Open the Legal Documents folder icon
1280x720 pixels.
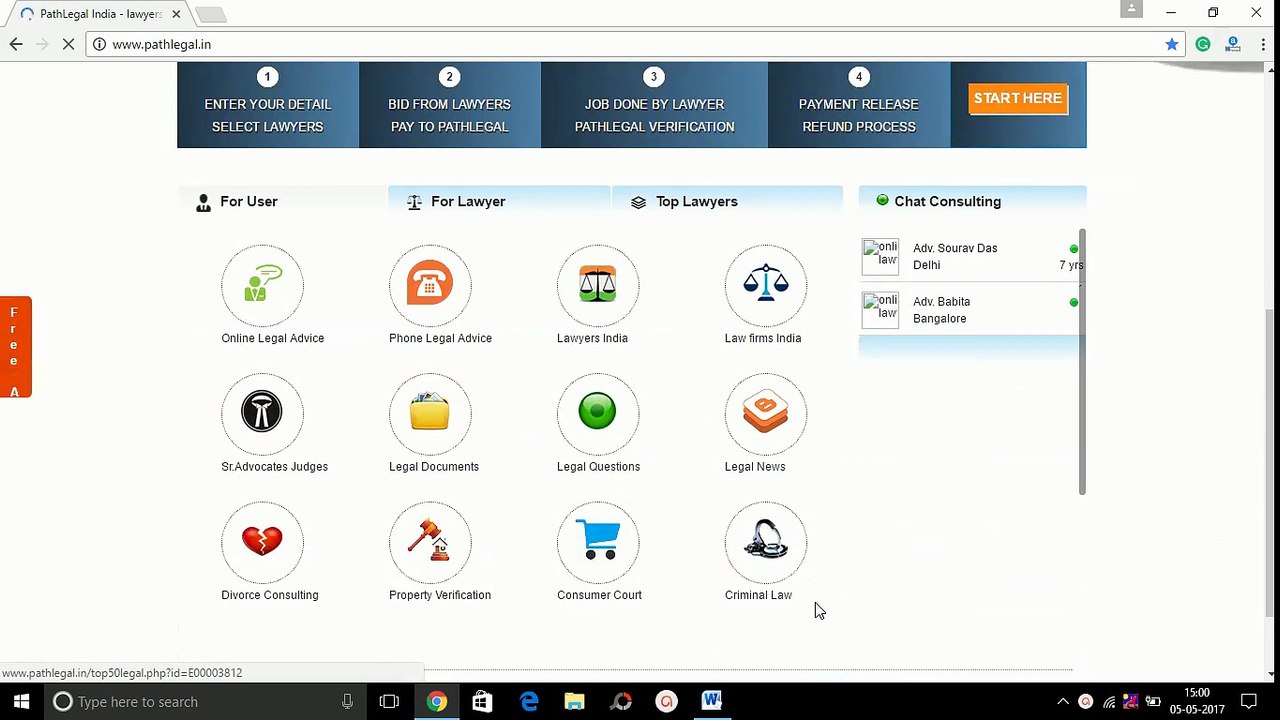pos(430,414)
